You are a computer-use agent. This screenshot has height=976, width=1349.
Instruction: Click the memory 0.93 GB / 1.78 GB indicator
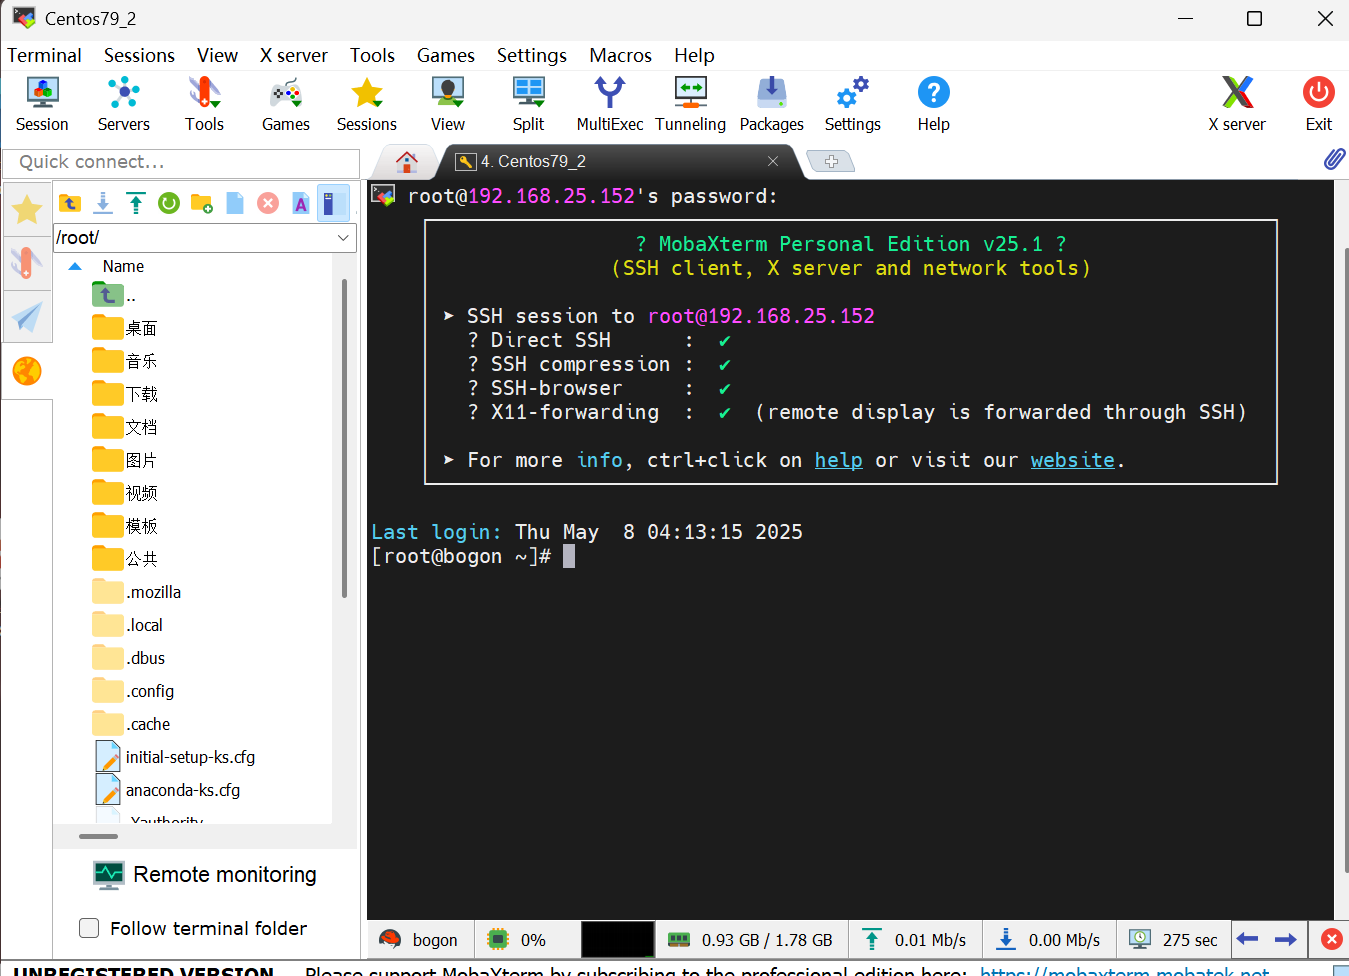pos(751,940)
